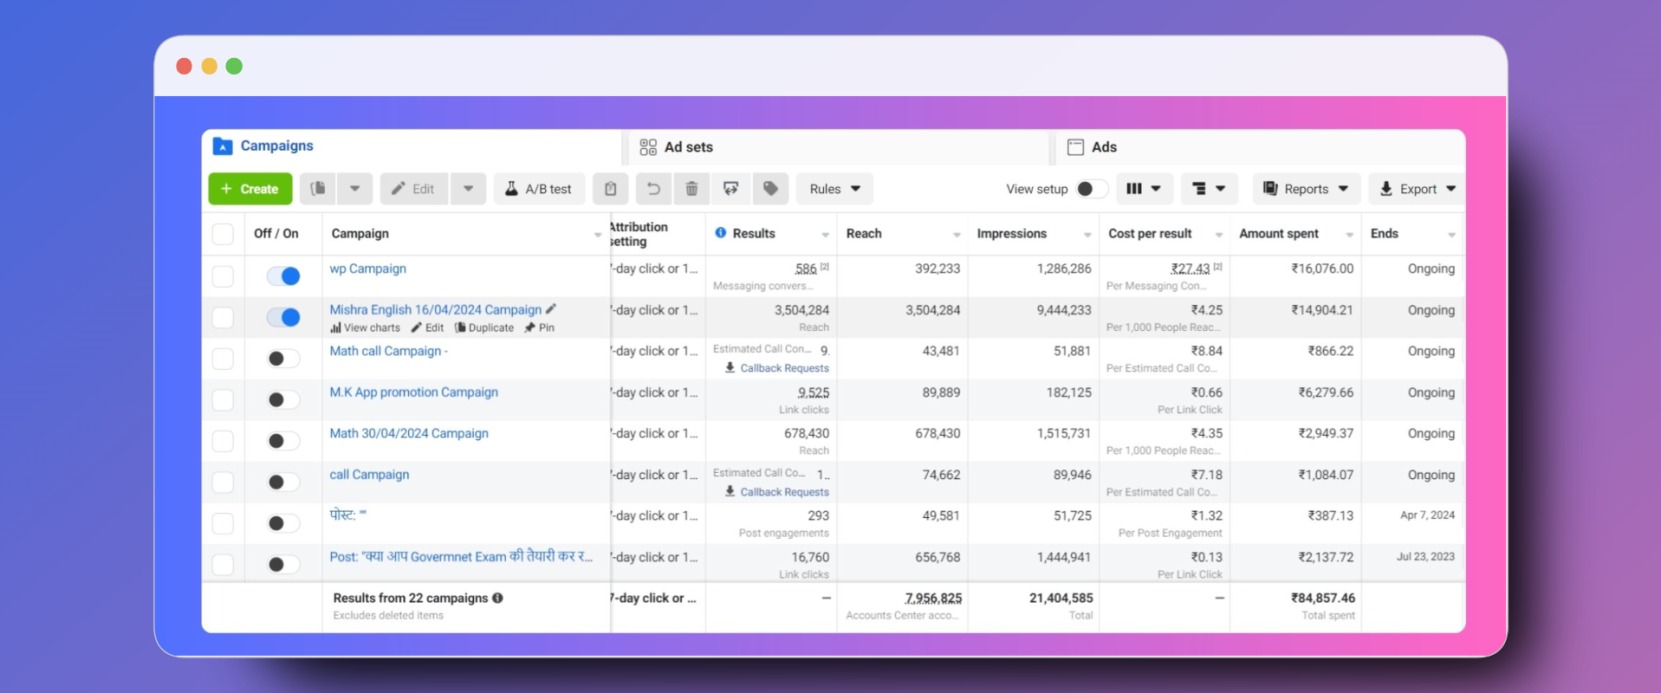Viewport: 1661px width, 693px height.
Task: Open the columns layout icon menu
Action: coord(1144,189)
